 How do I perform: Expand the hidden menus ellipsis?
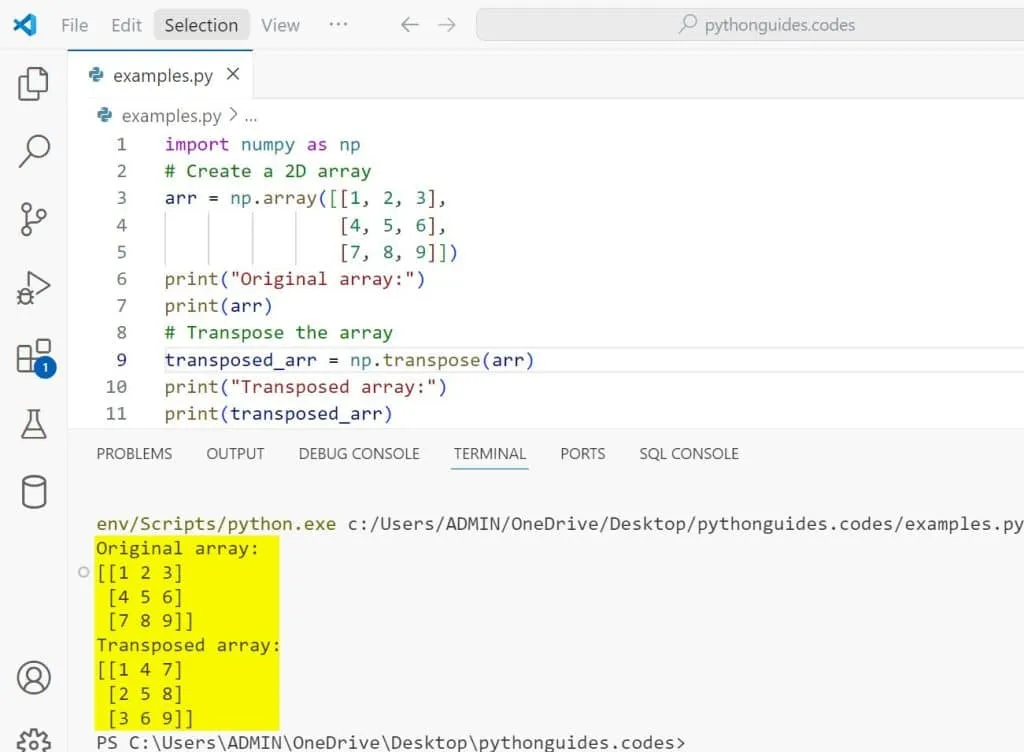click(x=338, y=25)
